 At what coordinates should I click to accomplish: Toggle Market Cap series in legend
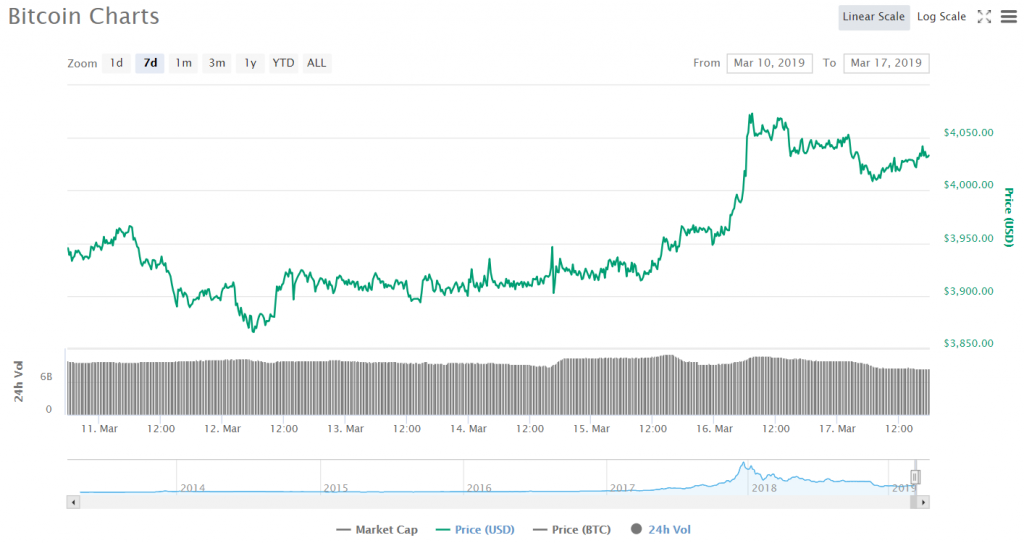pos(377,530)
